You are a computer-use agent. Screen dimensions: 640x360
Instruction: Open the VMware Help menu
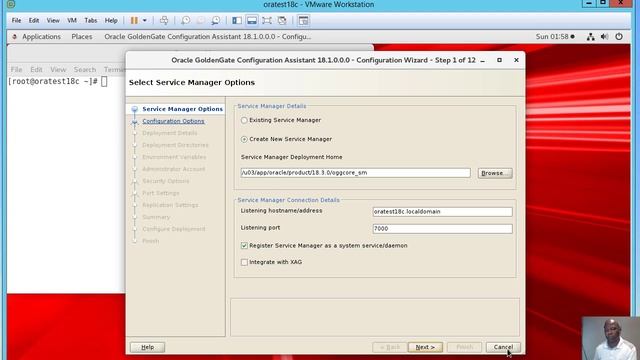pyautogui.click(x=111, y=20)
